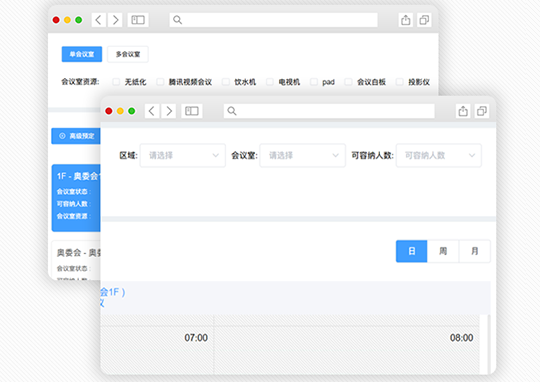The height and width of the screenshot is (382, 540).
Task: Click back arrow in the rear window
Action: pos(98,20)
